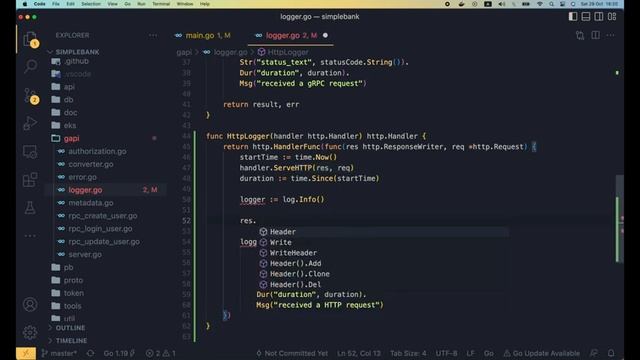Open the Search view in activity bar
Screen dimensions: 640x360
tap(30, 66)
